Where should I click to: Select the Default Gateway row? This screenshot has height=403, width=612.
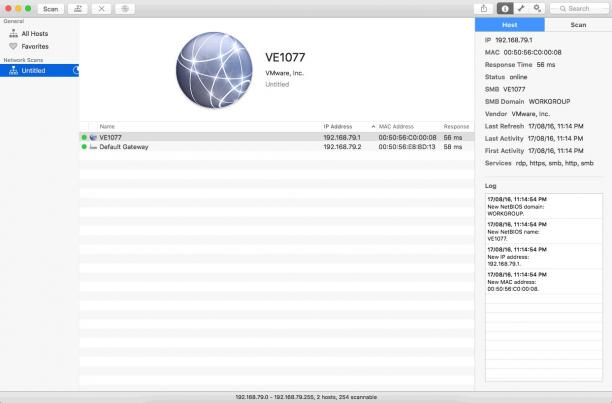point(277,147)
